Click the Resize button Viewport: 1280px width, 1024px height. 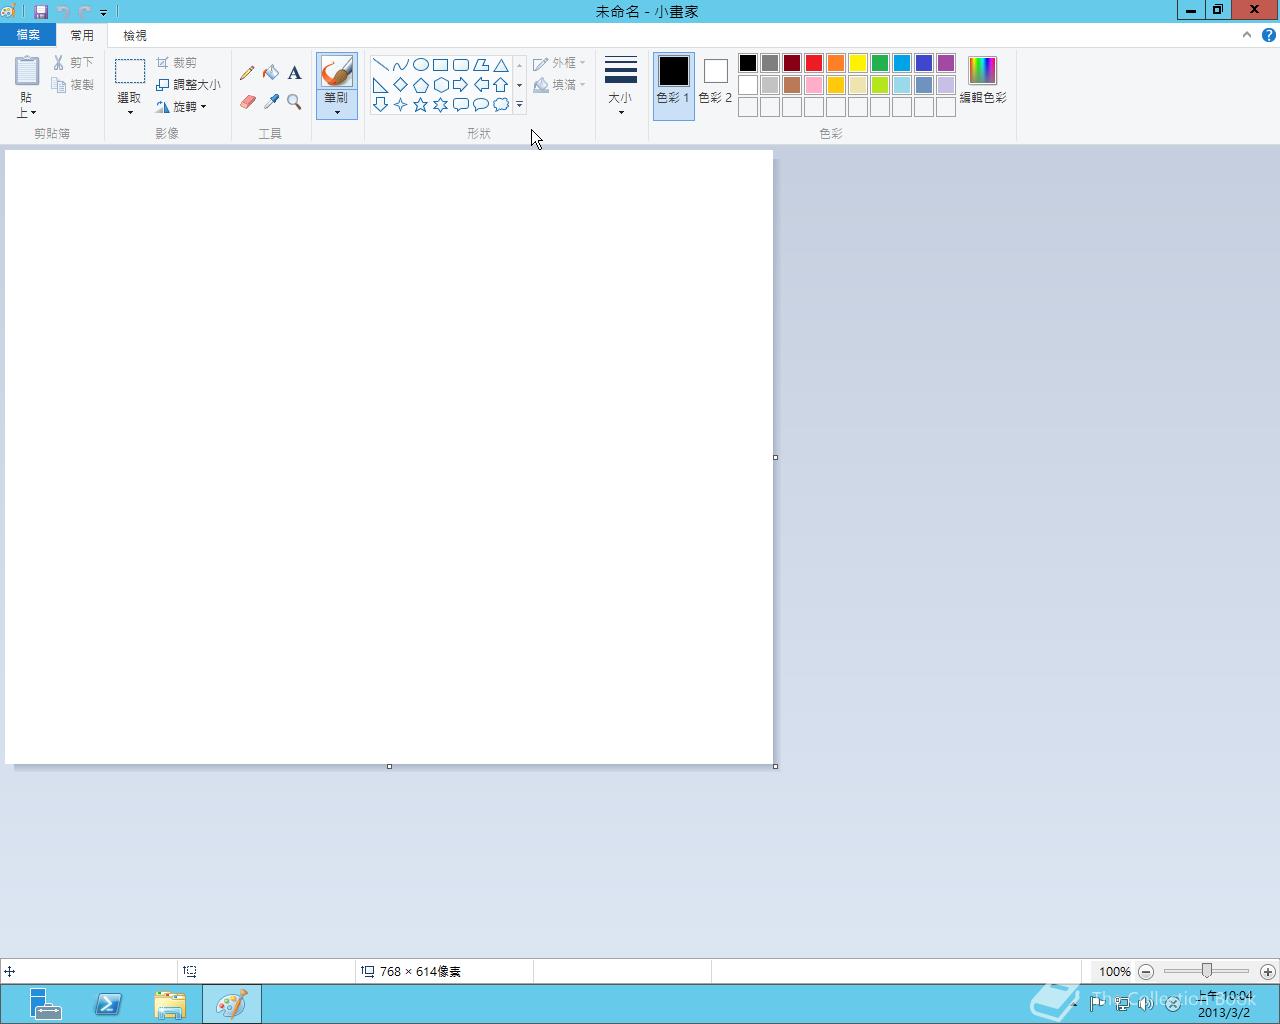tap(188, 85)
